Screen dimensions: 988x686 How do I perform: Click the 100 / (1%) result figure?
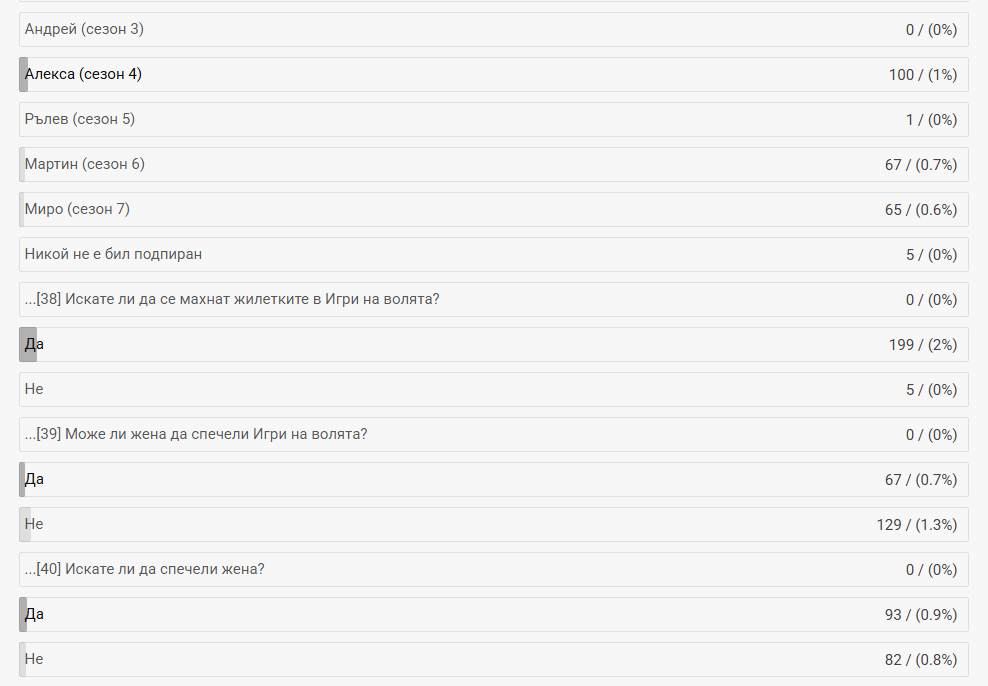pos(922,75)
